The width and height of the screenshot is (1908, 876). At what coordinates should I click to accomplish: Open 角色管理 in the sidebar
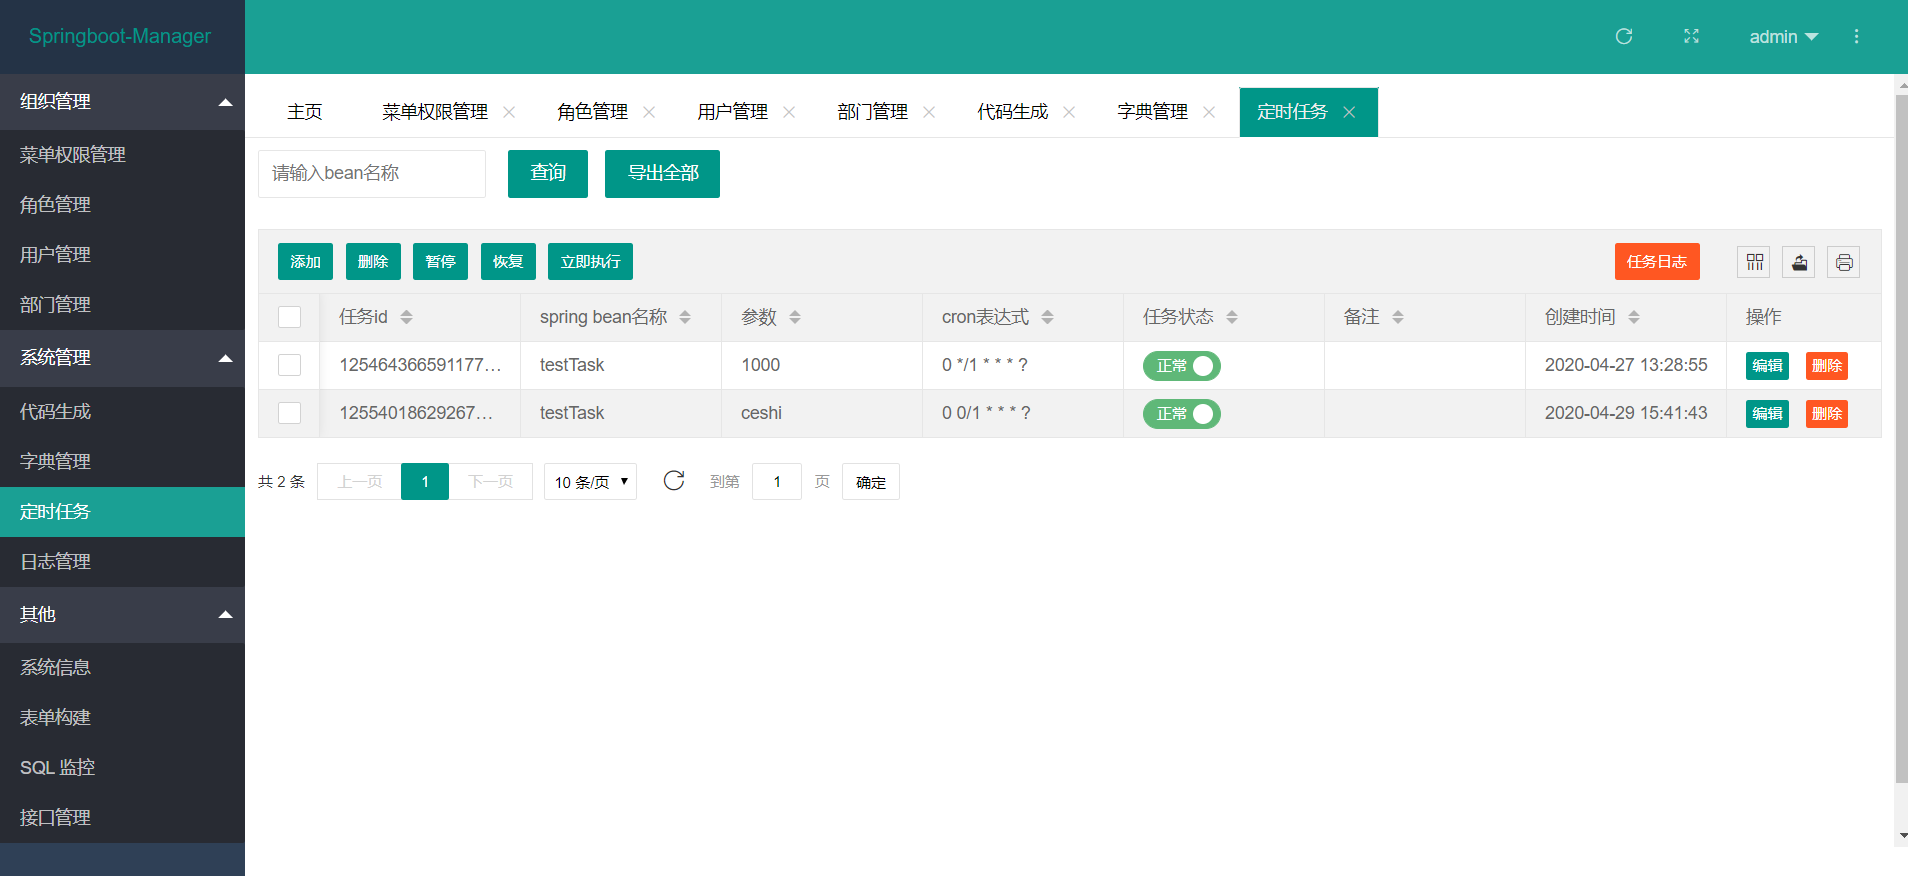(x=122, y=205)
